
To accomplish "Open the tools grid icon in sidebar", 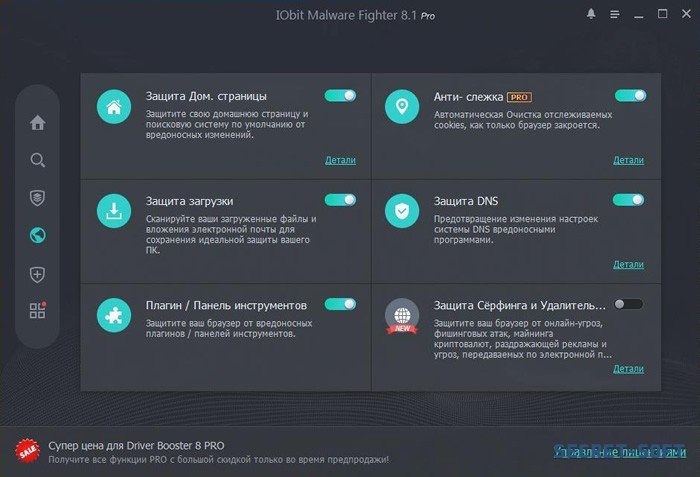I will [x=37, y=311].
